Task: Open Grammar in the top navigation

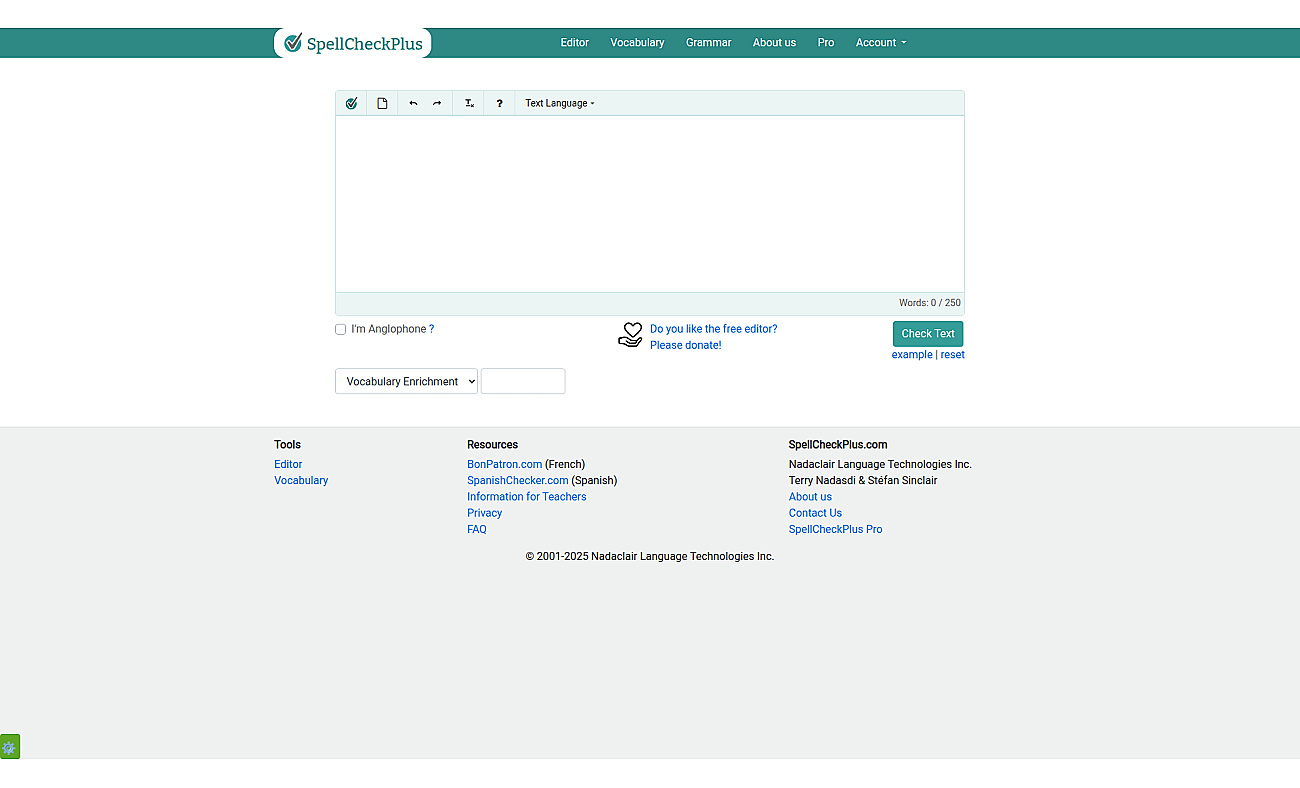Action: [708, 43]
